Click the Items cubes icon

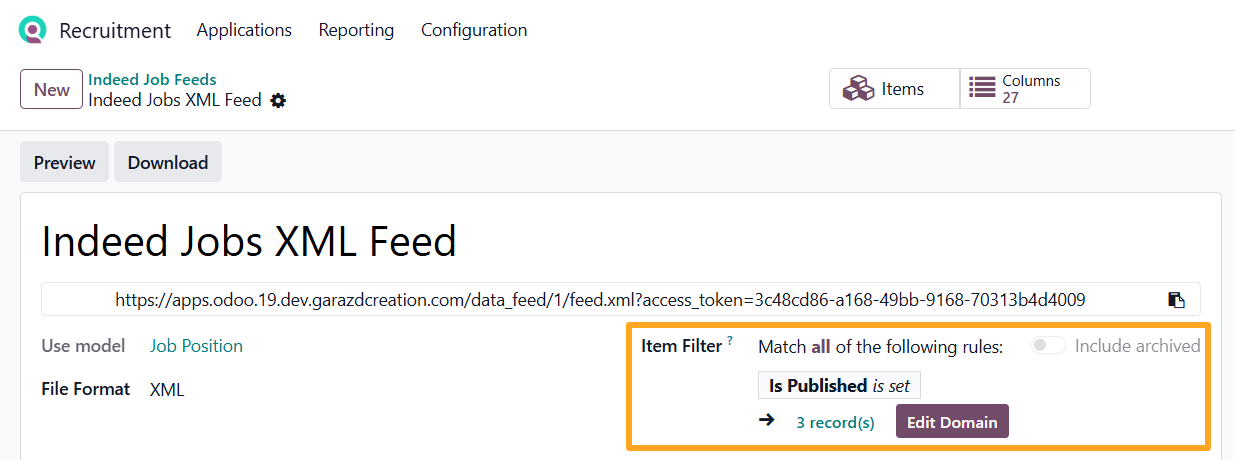pos(858,89)
